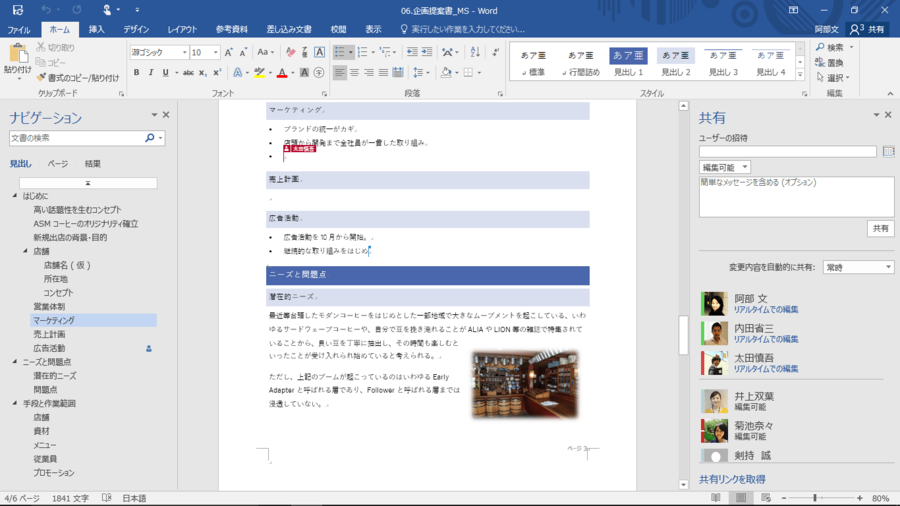900x506 pixels.
Task: Click the 共有リンクを取得 link
Action: (732, 479)
